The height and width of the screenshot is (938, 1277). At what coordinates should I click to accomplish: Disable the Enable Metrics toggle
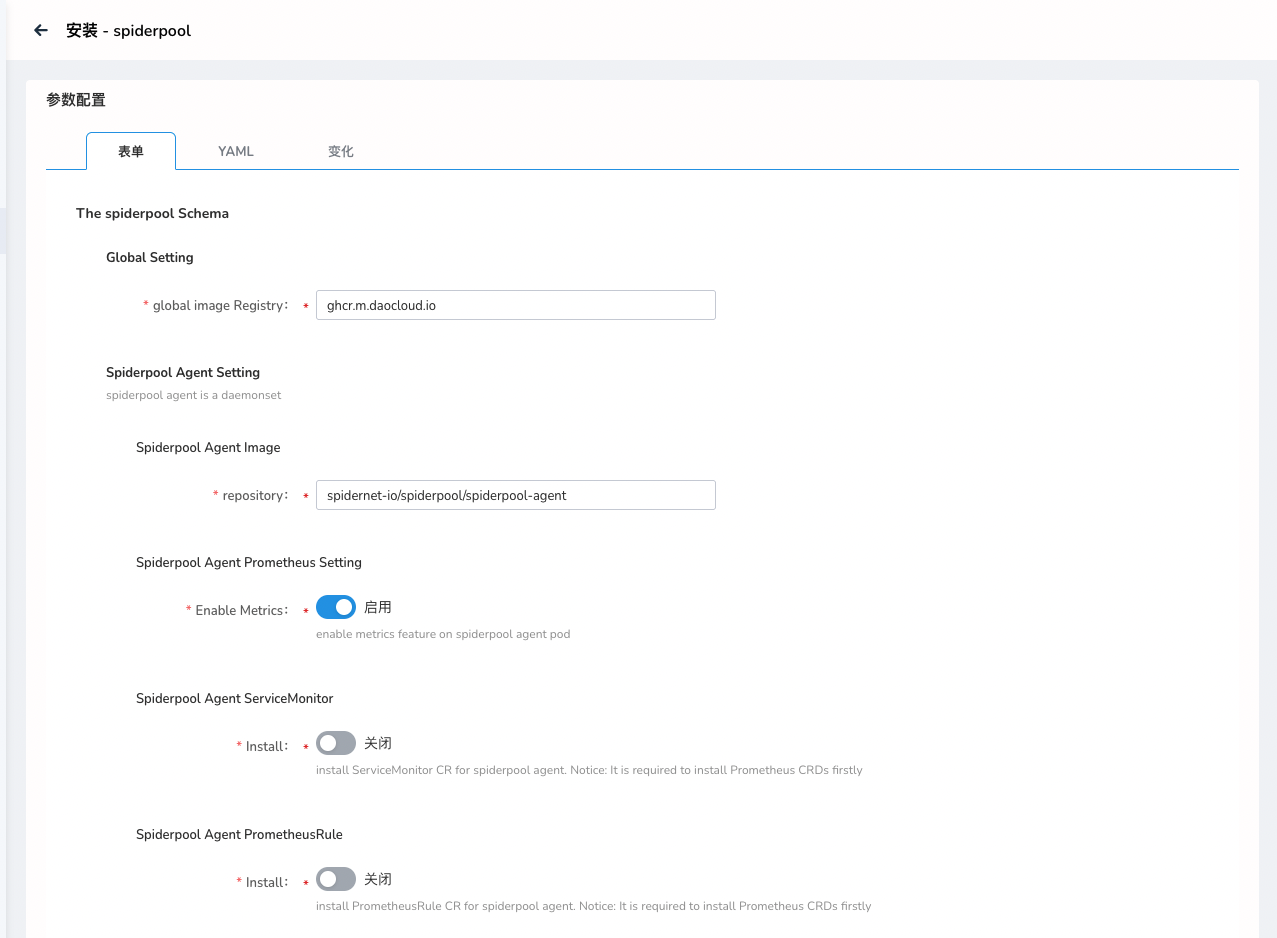click(336, 607)
